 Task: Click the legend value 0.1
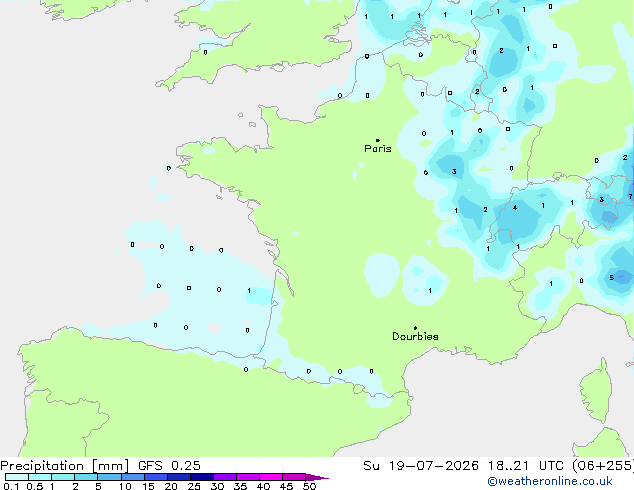pyautogui.click(x=11, y=486)
